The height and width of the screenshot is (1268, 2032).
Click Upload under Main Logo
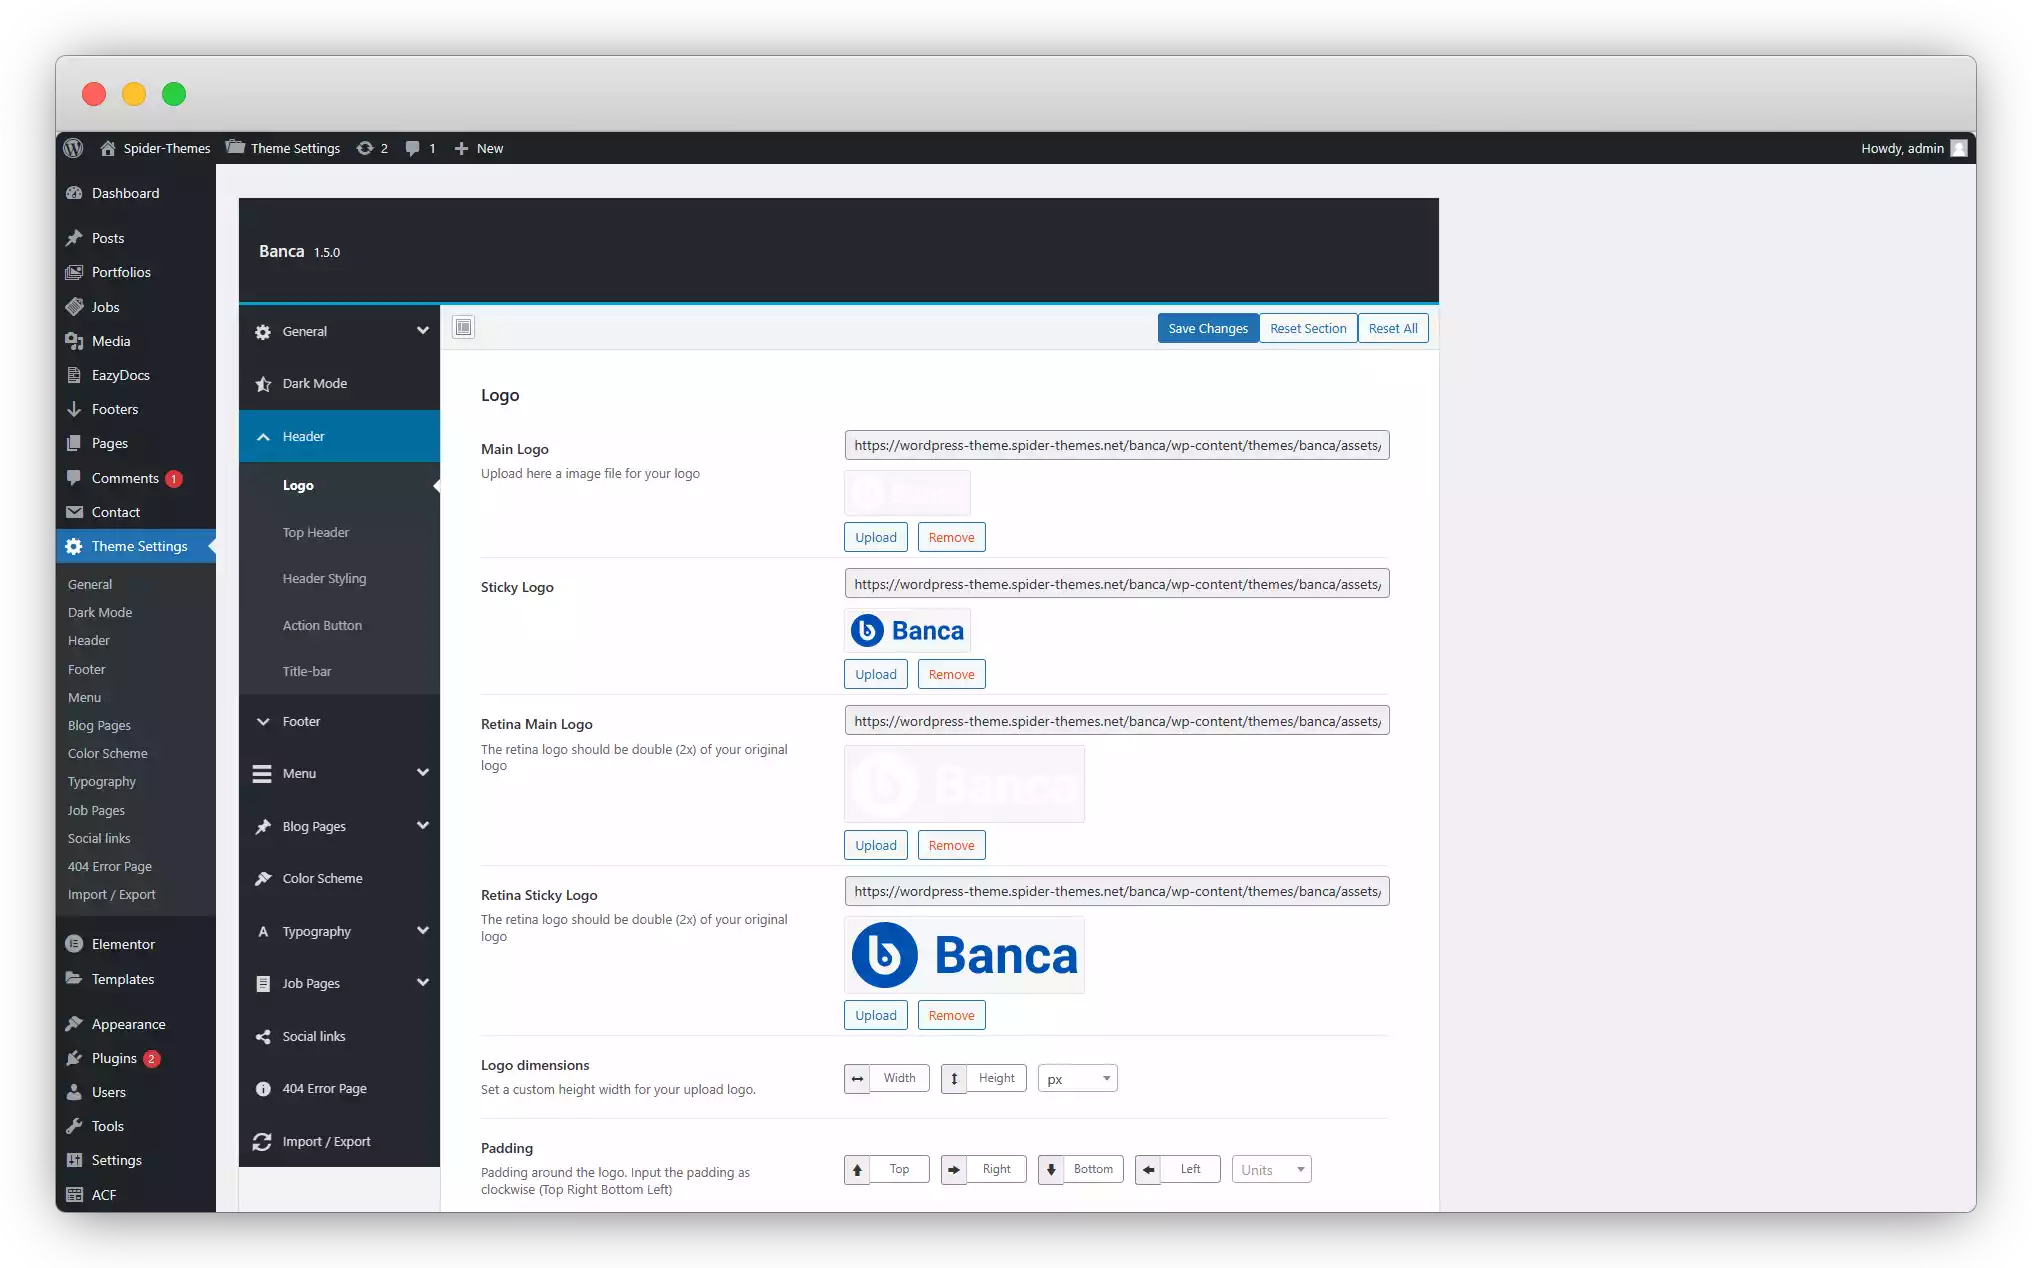876,537
